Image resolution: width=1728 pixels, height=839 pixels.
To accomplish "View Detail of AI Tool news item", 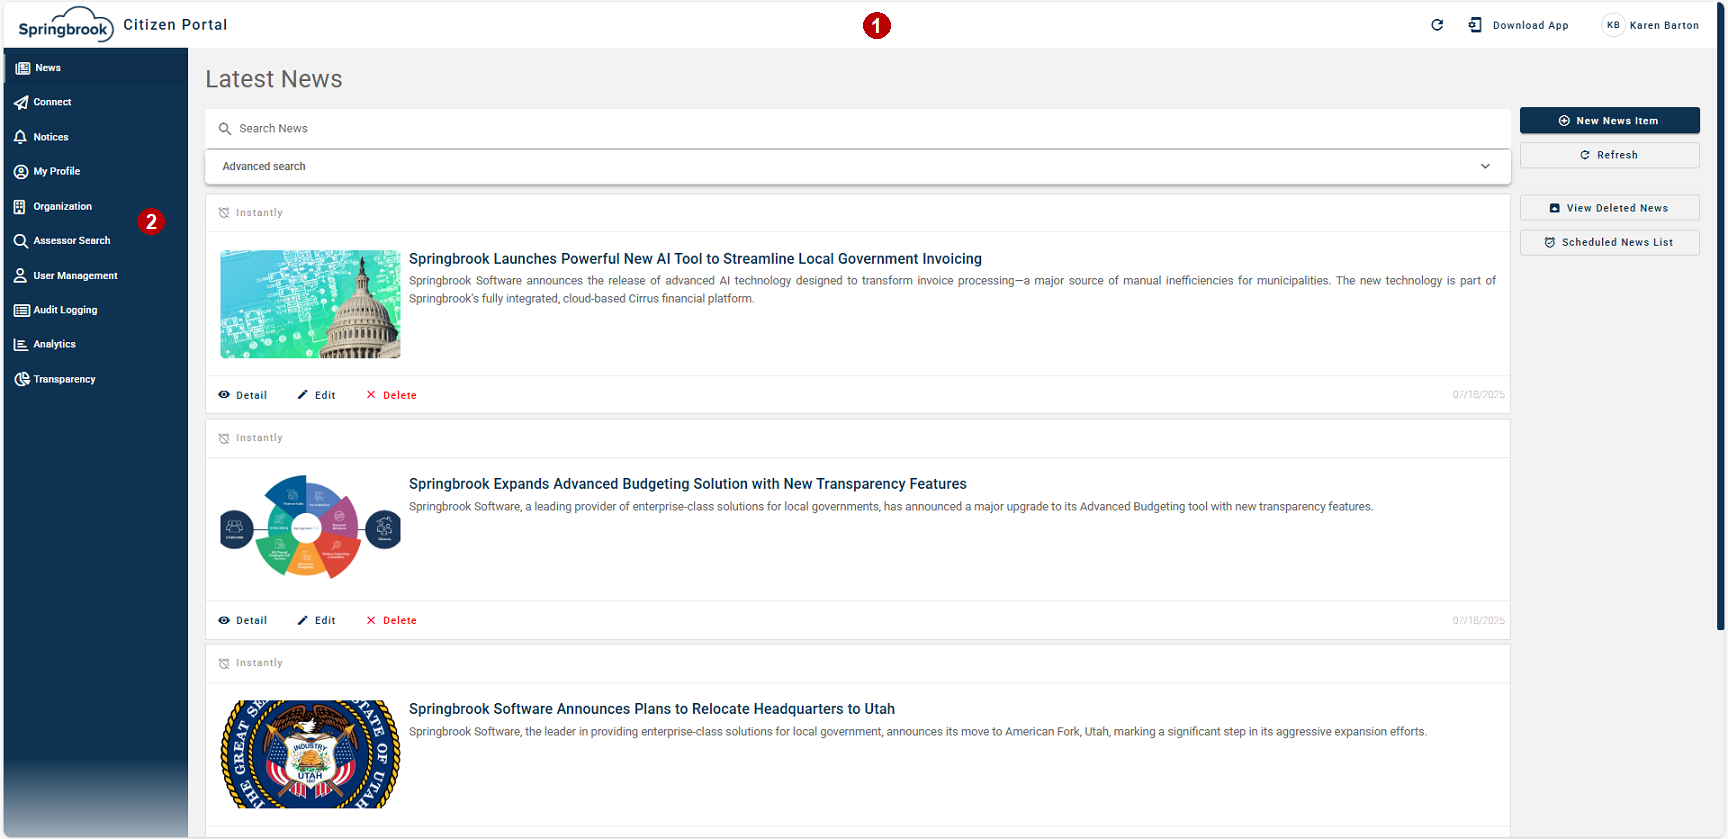I will [x=243, y=395].
